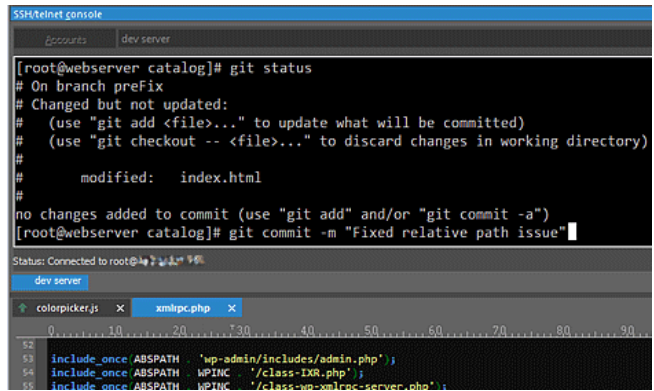Close the xmlrpc.php tab

(x=232, y=308)
